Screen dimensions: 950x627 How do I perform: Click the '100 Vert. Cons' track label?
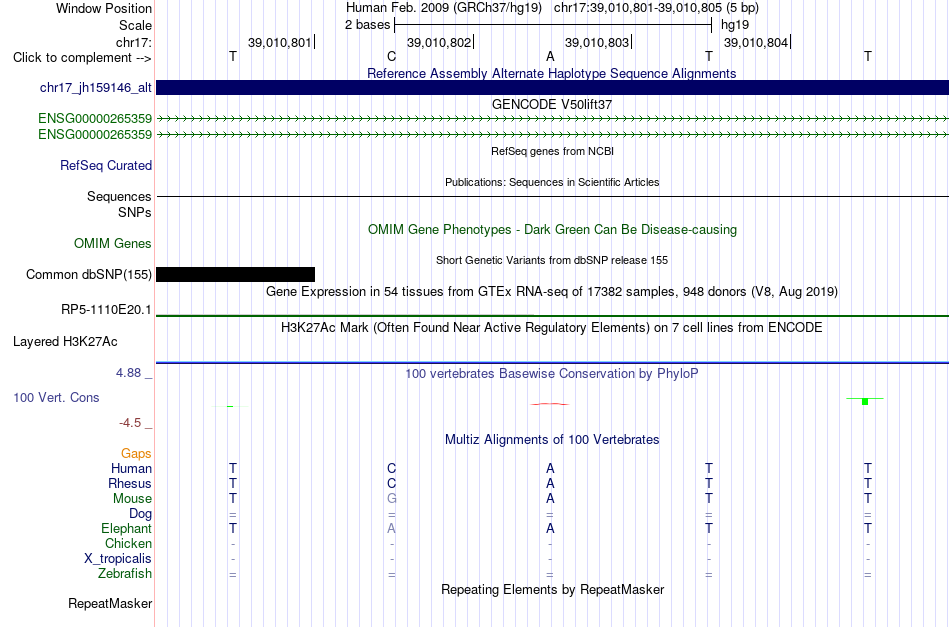(x=56, y=397)
